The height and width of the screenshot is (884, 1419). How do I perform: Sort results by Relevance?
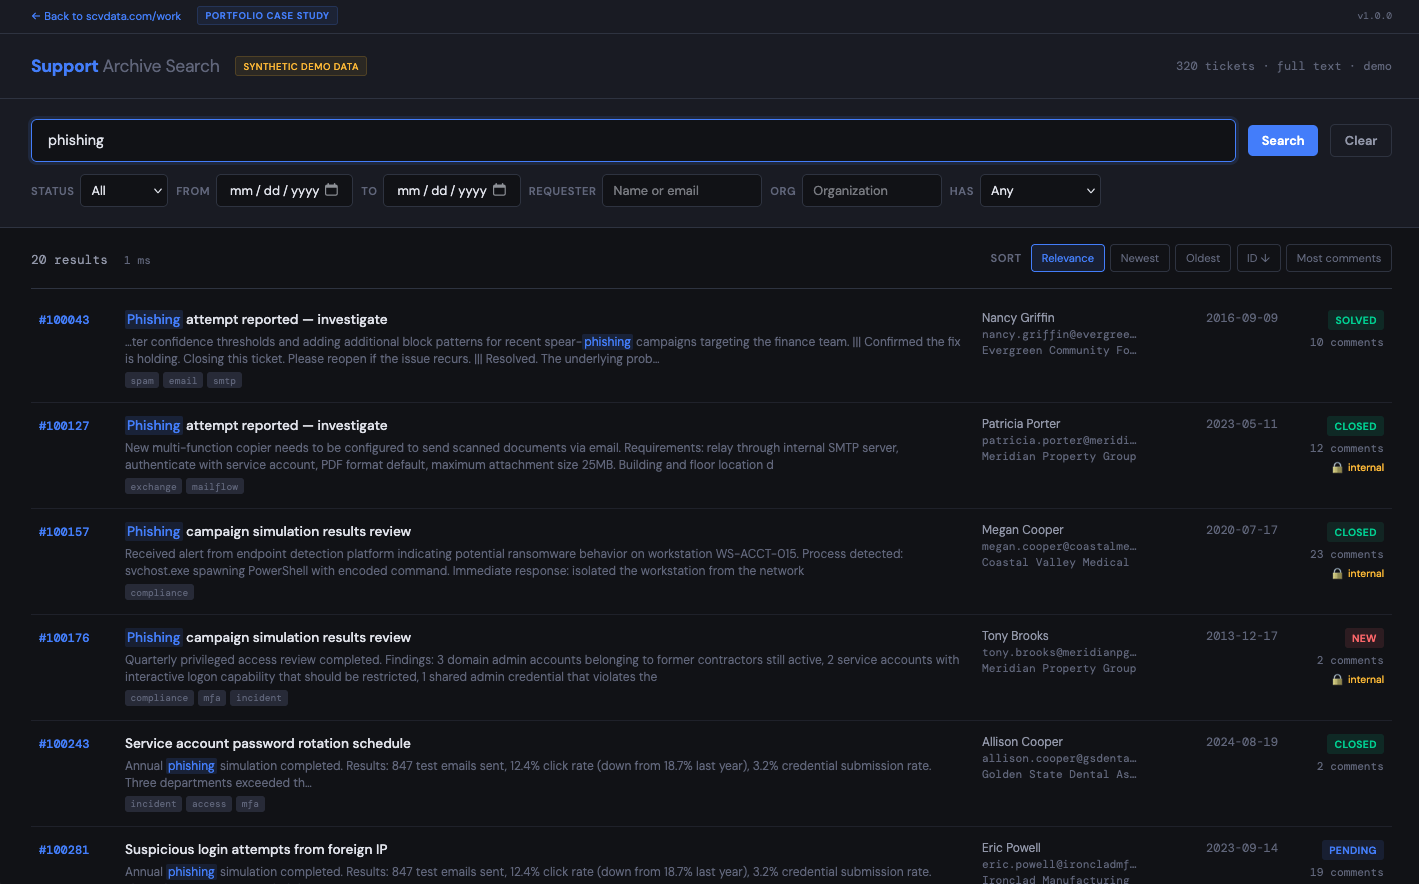(1068, 258)
